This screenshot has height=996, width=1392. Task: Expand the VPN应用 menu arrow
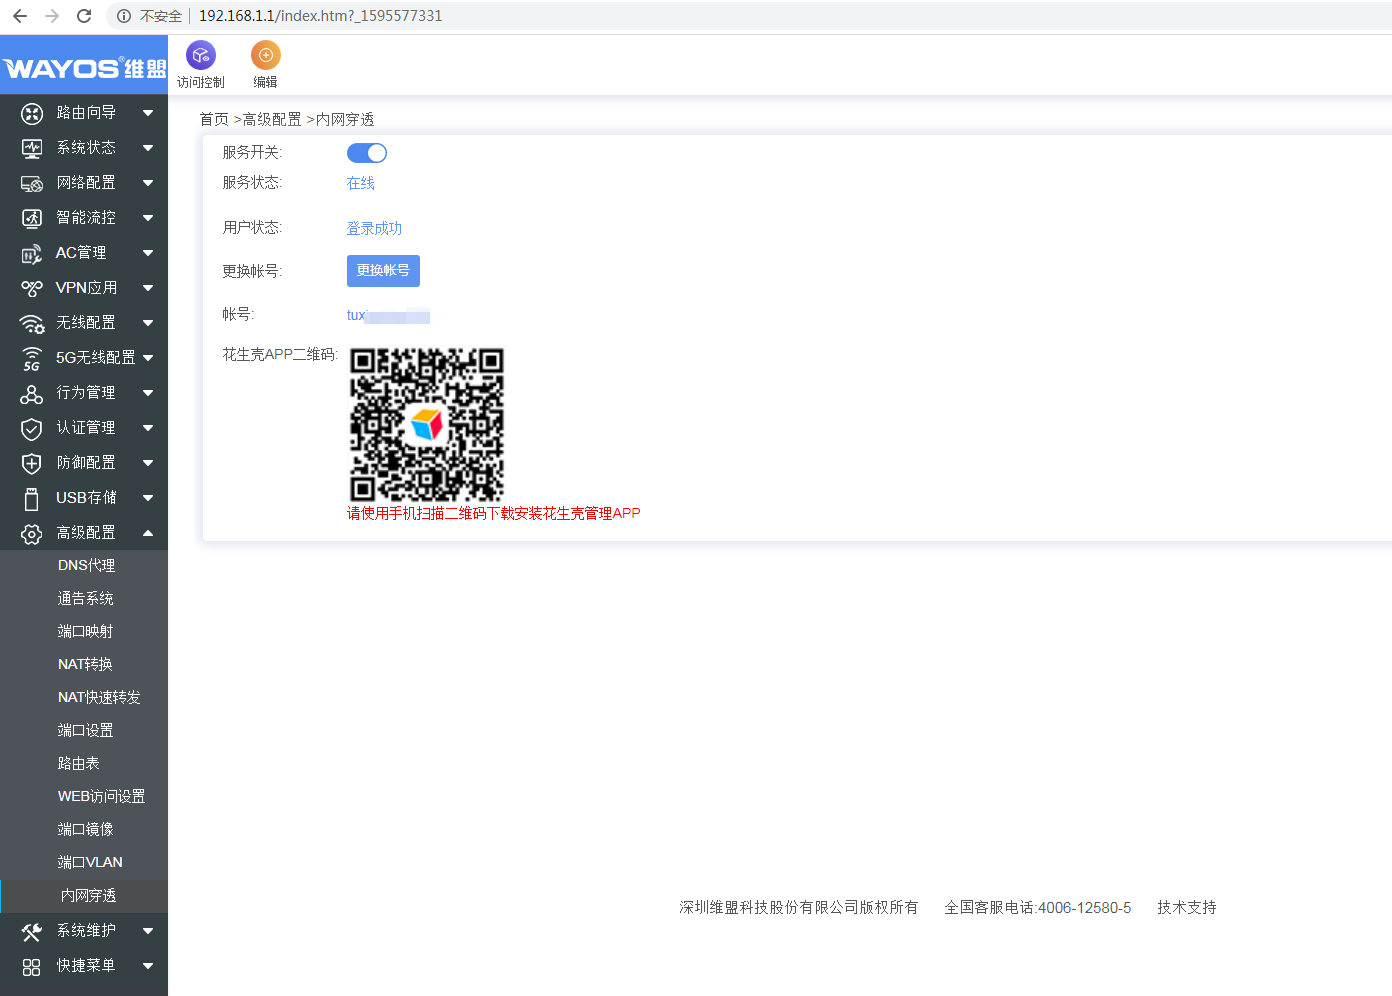pos(148,288)
